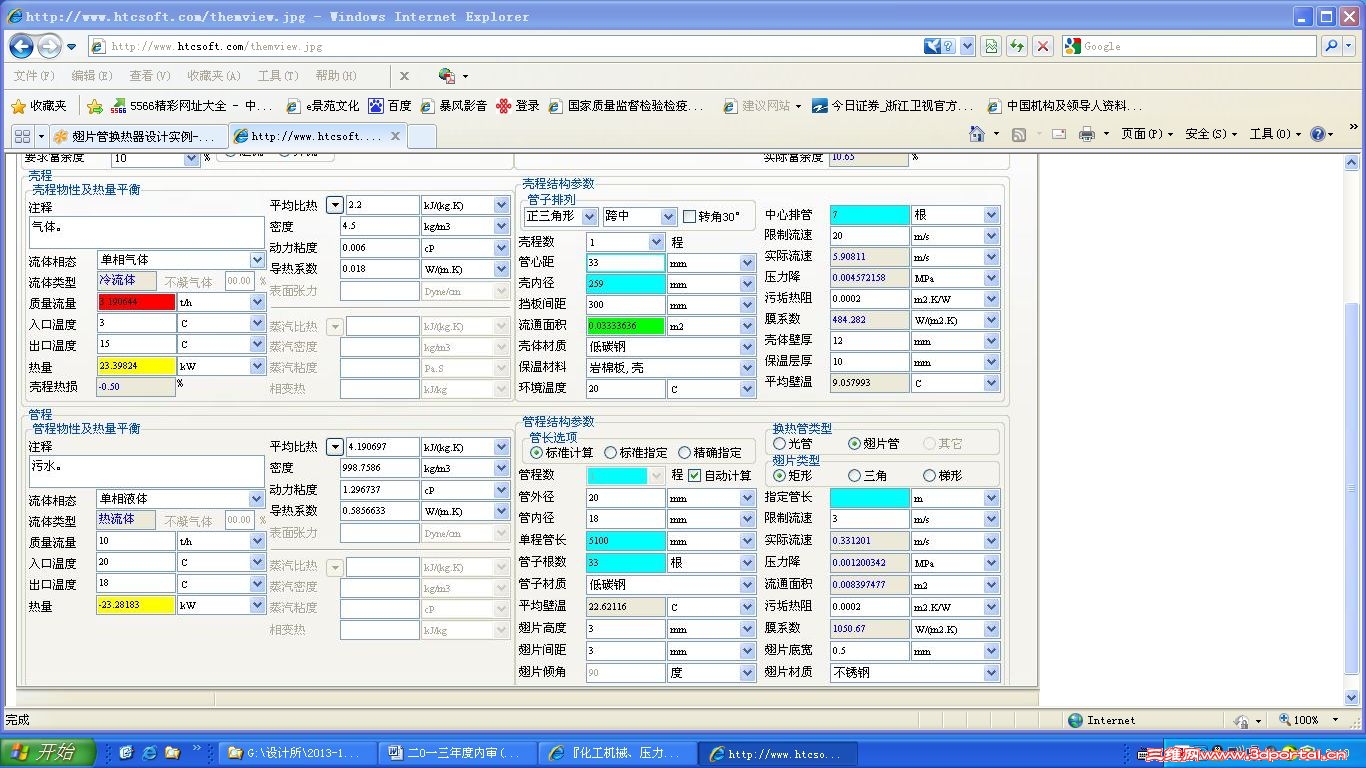
Task: Select the 翅片管 tube type radio
Action: 854,443
